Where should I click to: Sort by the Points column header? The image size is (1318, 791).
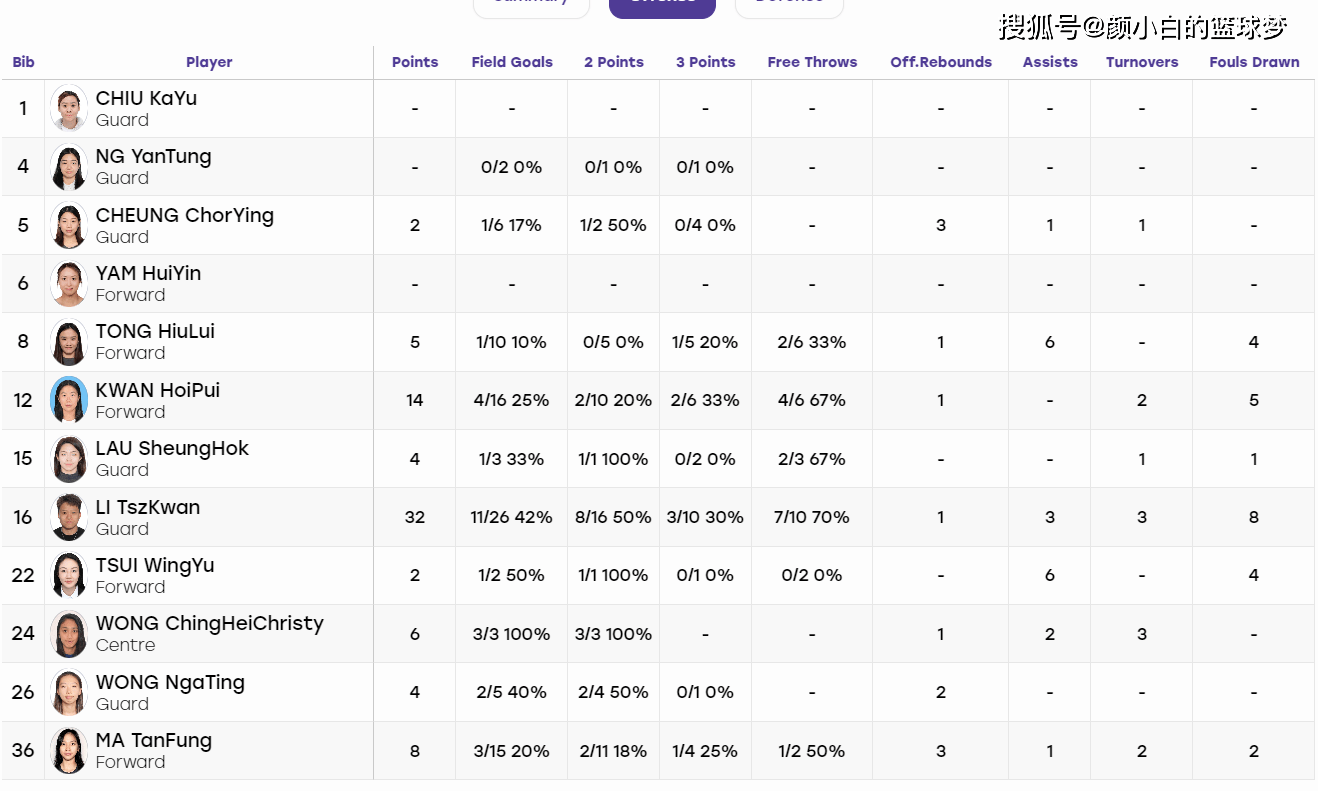tap(415, 62)
